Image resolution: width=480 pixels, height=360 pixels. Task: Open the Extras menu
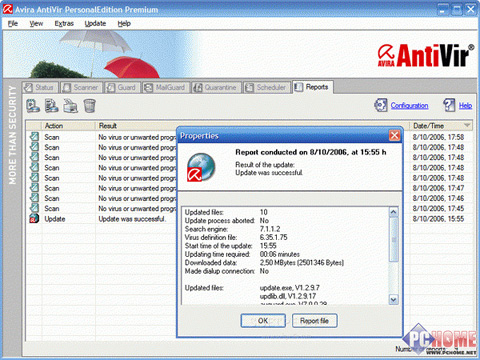click(64, 23)
